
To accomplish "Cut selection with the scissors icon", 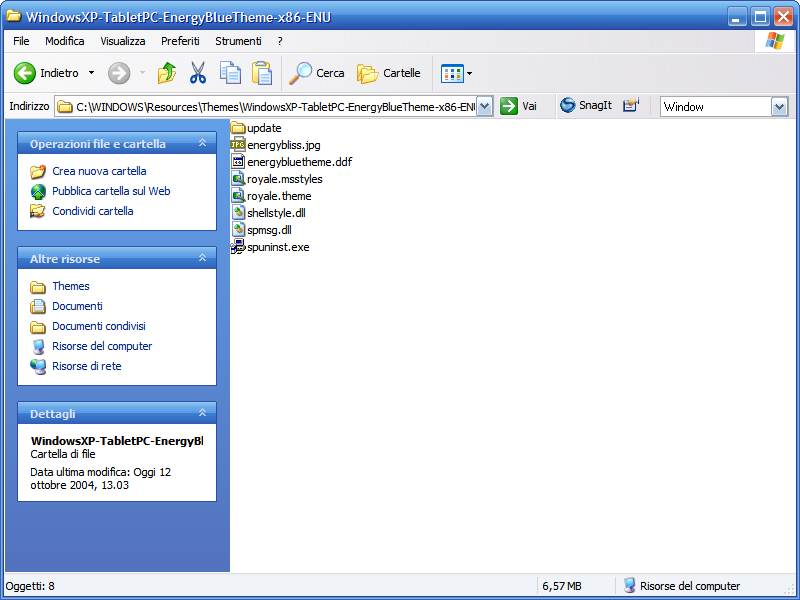I will [x=198, y=73].
